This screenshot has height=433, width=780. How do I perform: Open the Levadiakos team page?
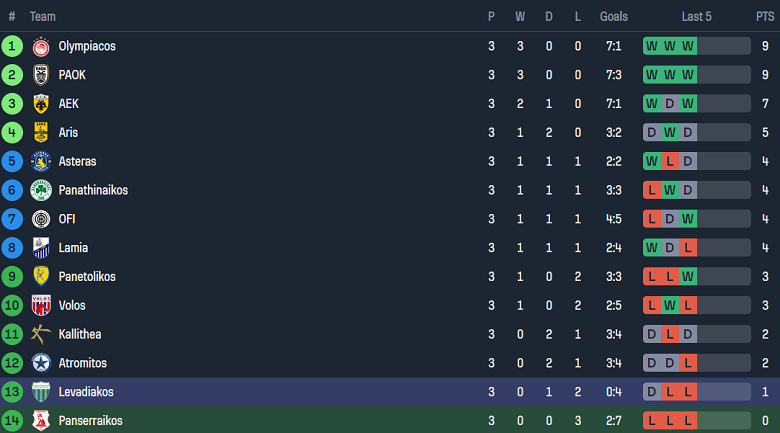(85, 392)
